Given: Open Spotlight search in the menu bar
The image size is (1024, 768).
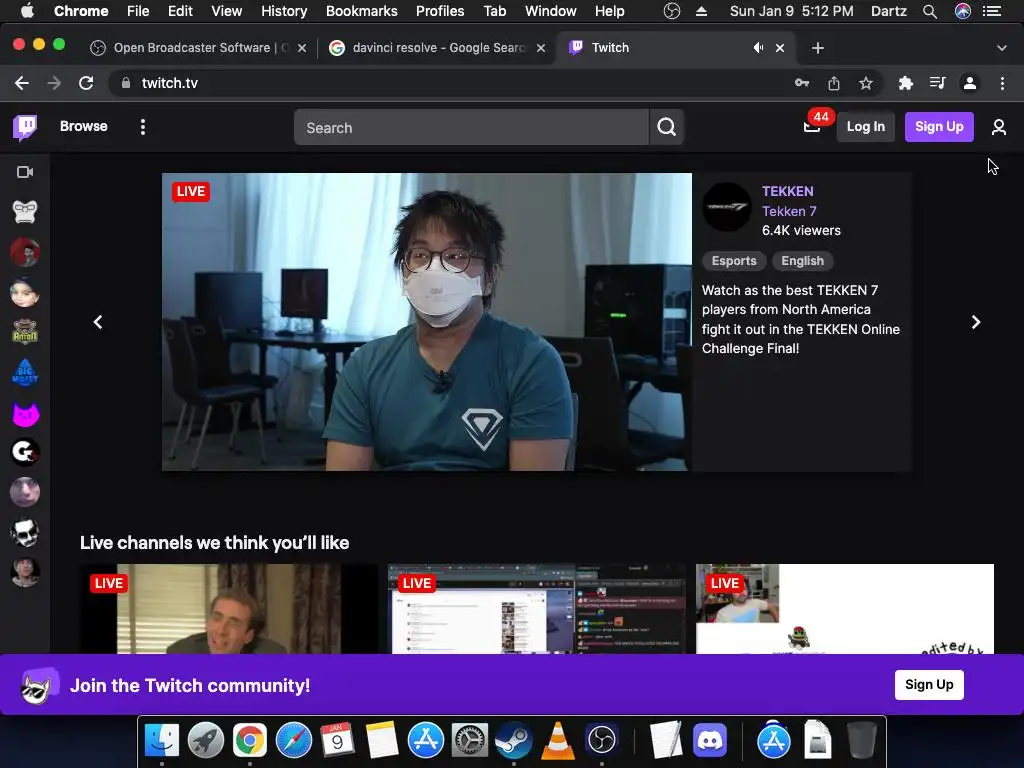Looking at the screenshot, I should [x=930, y=11].
